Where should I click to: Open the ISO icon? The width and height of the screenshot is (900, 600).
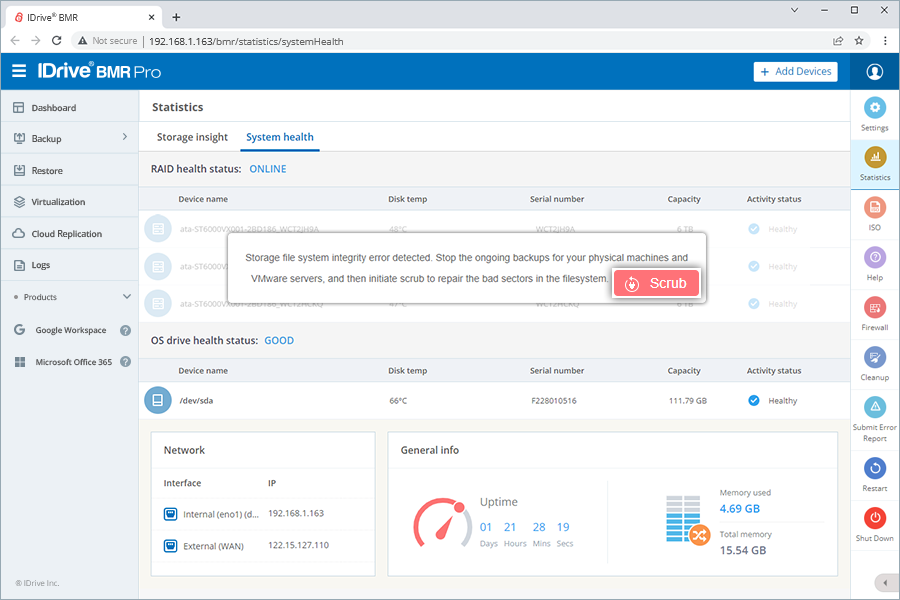[875, 207]
